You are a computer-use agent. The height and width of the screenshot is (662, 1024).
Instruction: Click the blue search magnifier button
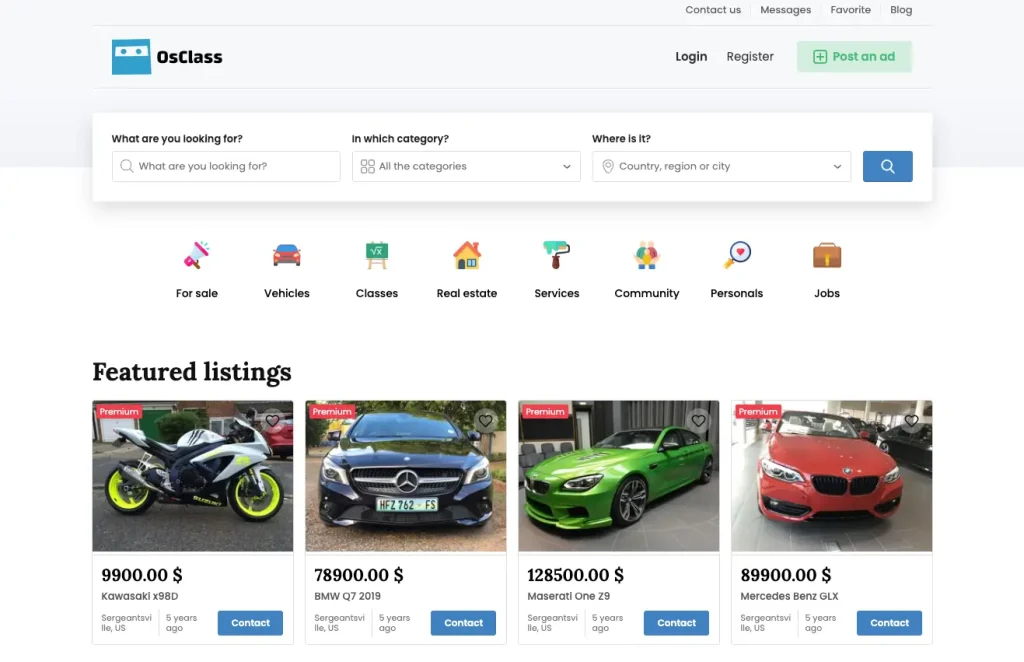pyautogui.click(x=888, y=166)
